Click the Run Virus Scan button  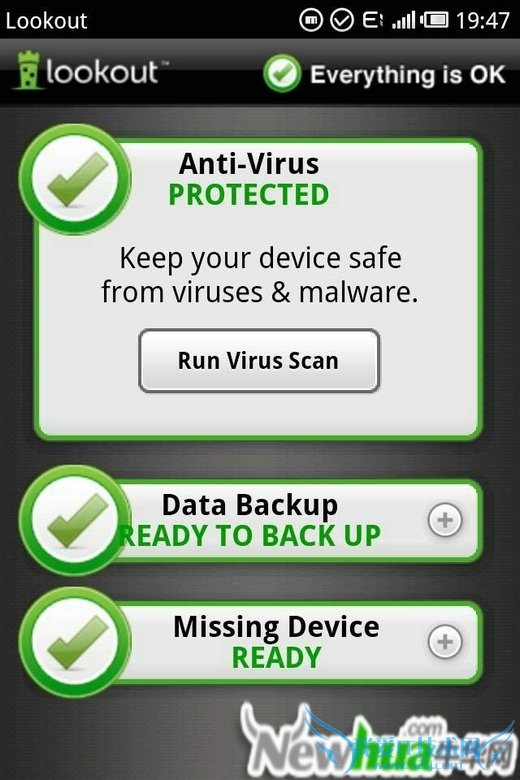click(x=259, y=361)
